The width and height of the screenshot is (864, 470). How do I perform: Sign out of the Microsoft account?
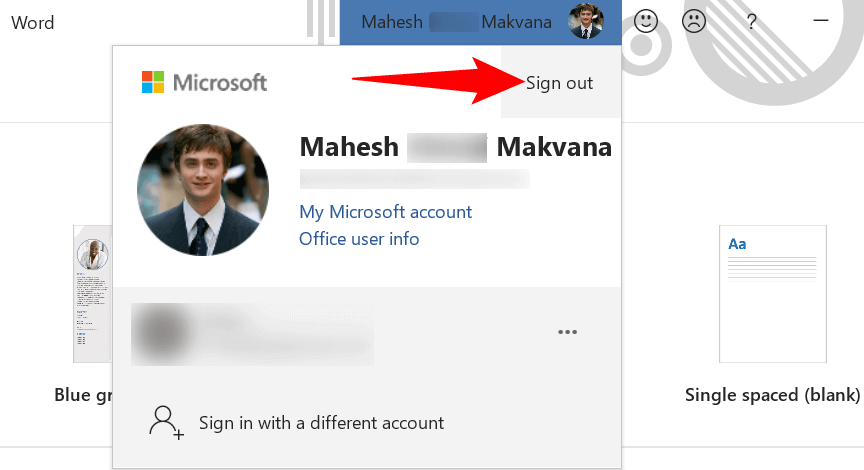[x=559, y=83]
